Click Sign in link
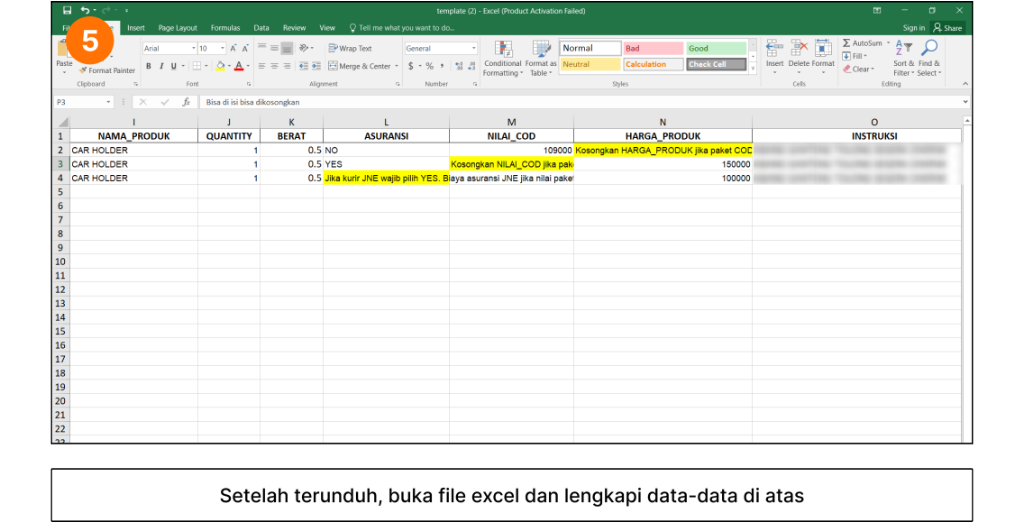Screen dimensions: 1024x523 913,28
